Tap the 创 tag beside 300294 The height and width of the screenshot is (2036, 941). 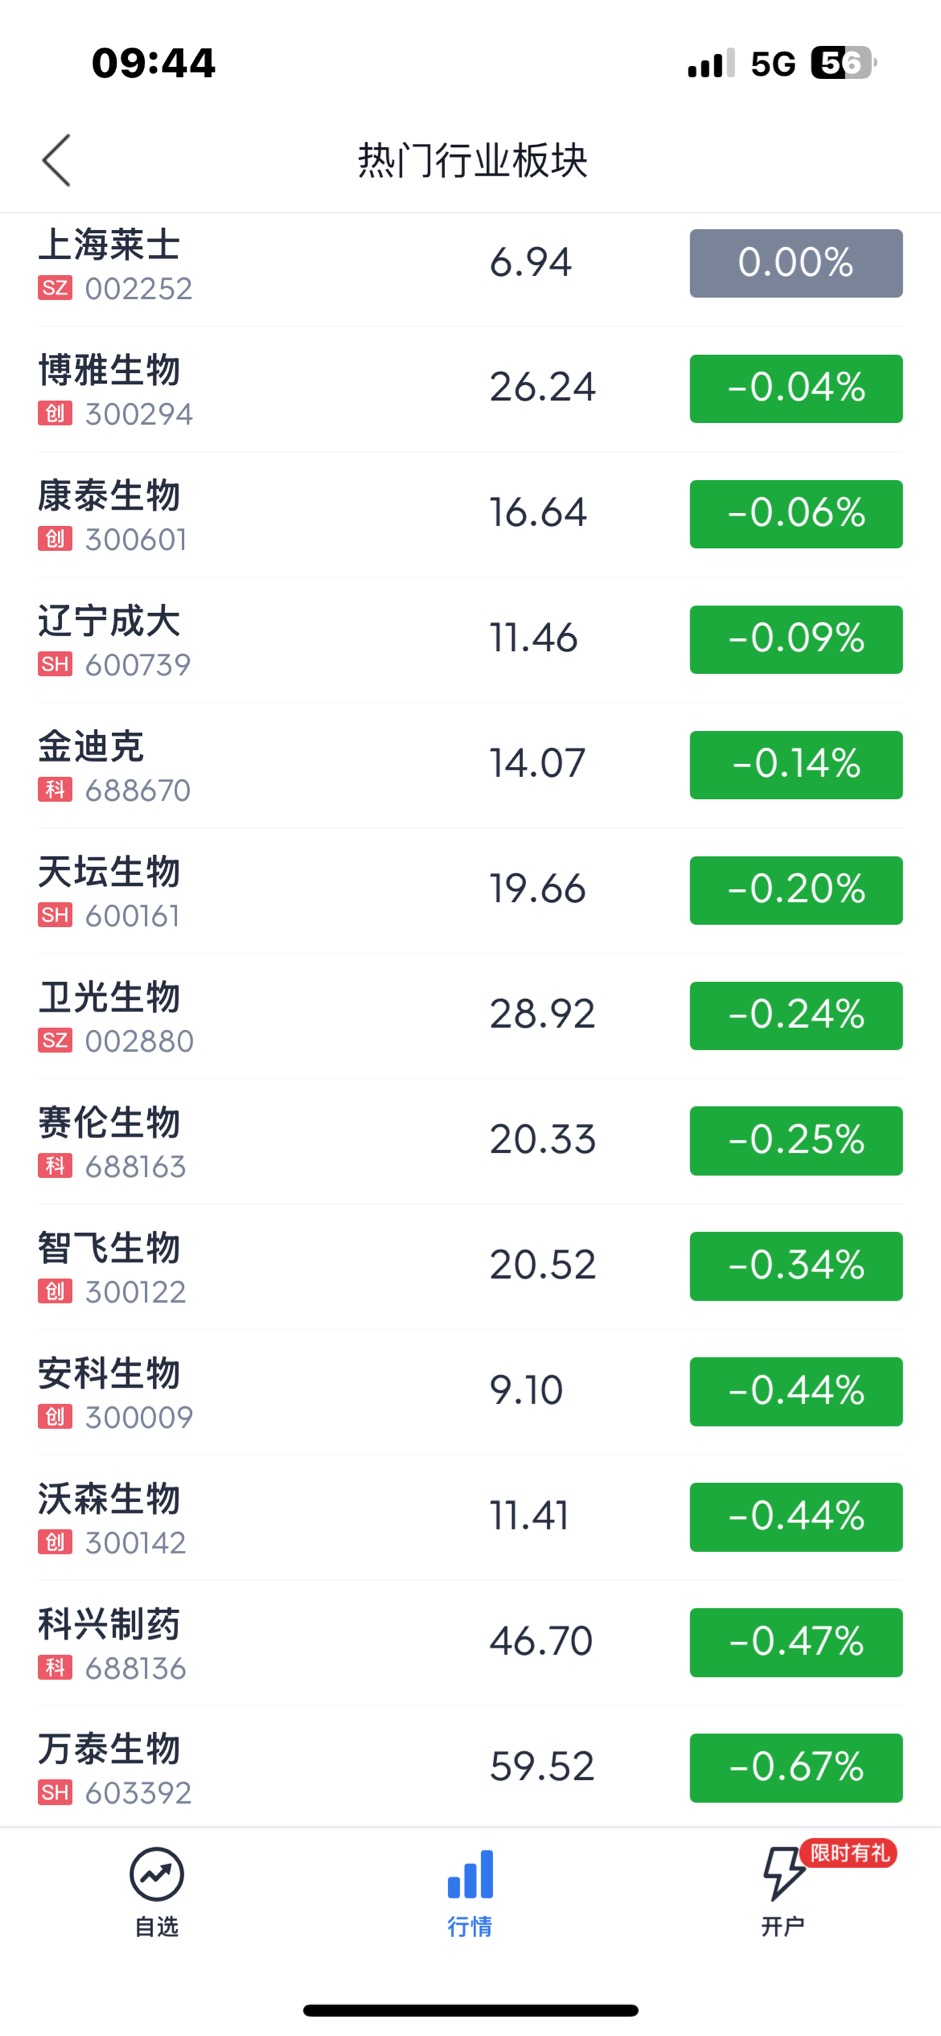coord(55,414)
